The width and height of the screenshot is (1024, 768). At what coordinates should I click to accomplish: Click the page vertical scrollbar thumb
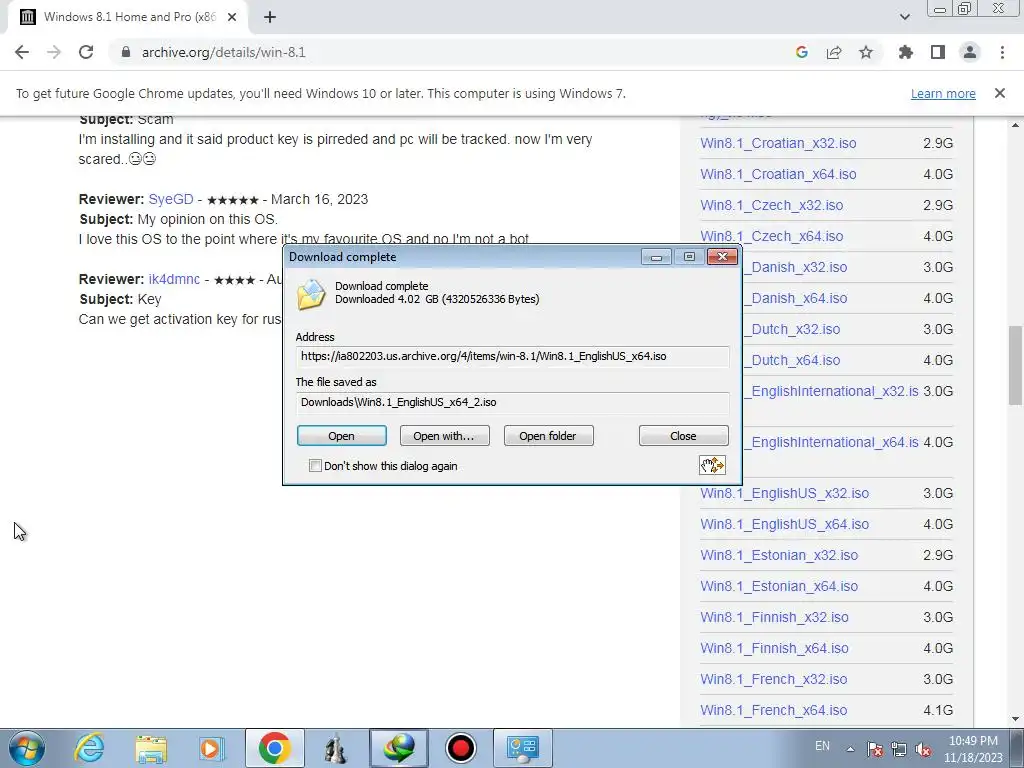tap(1016, 366)
